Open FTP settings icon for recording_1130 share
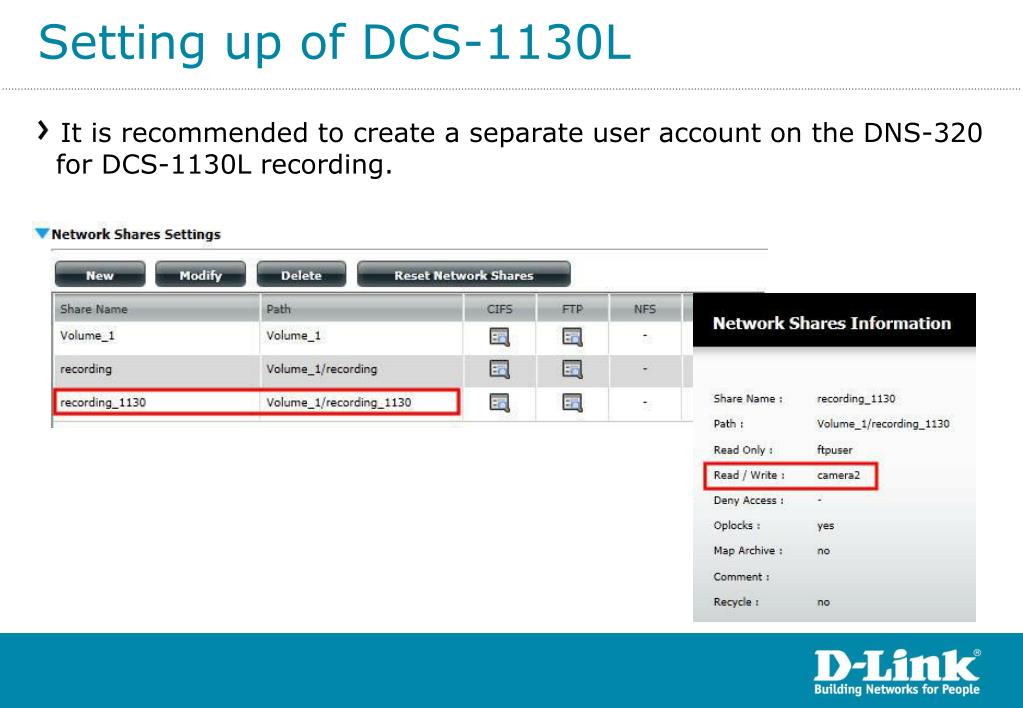This screenshot has height=708, width=1023. coord(572,403)
